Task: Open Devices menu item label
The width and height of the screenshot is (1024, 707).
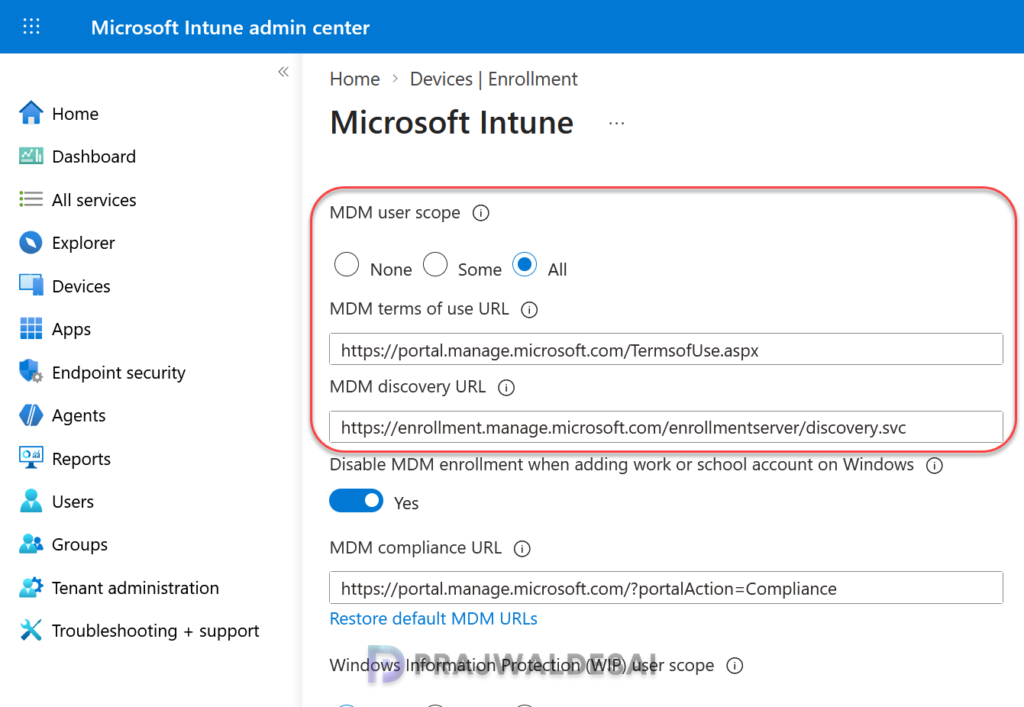Action: [81, 286]
